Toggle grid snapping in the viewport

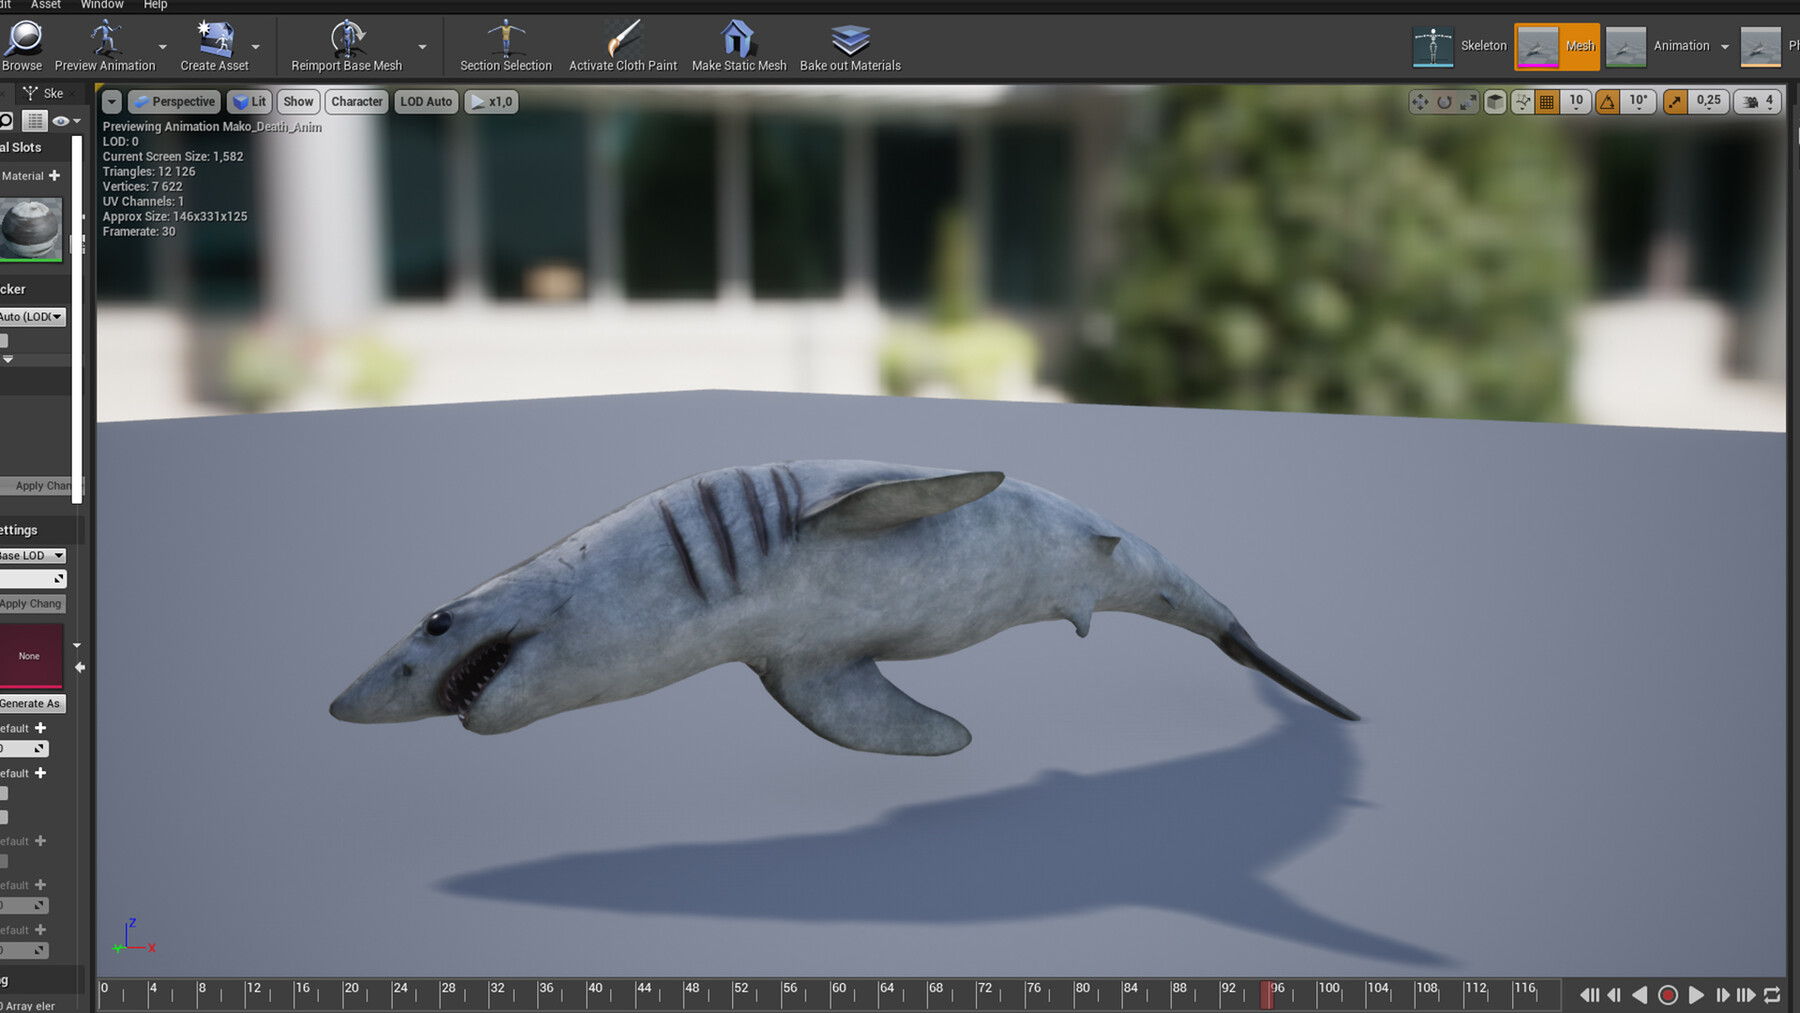[1545, 101]
